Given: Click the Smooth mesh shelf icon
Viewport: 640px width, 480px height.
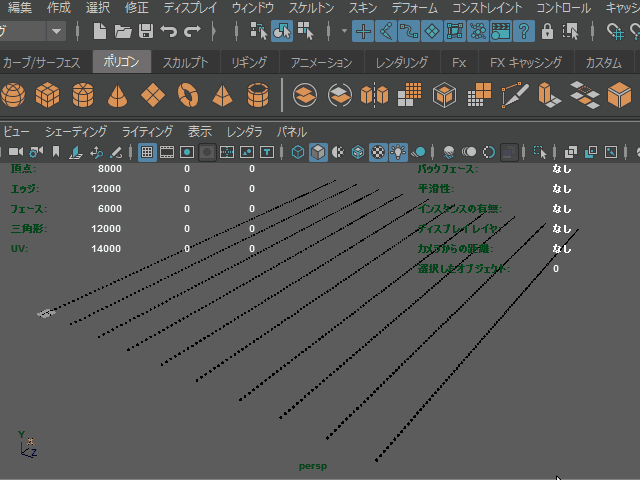Looking at the screenshot, I should pos(409,95).
